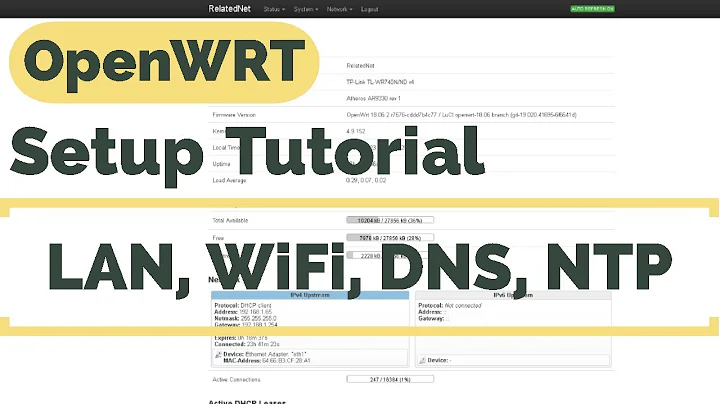Open the System dropdown menu
Viewport: 720px width, 404px height.
(x=306, y=9)
